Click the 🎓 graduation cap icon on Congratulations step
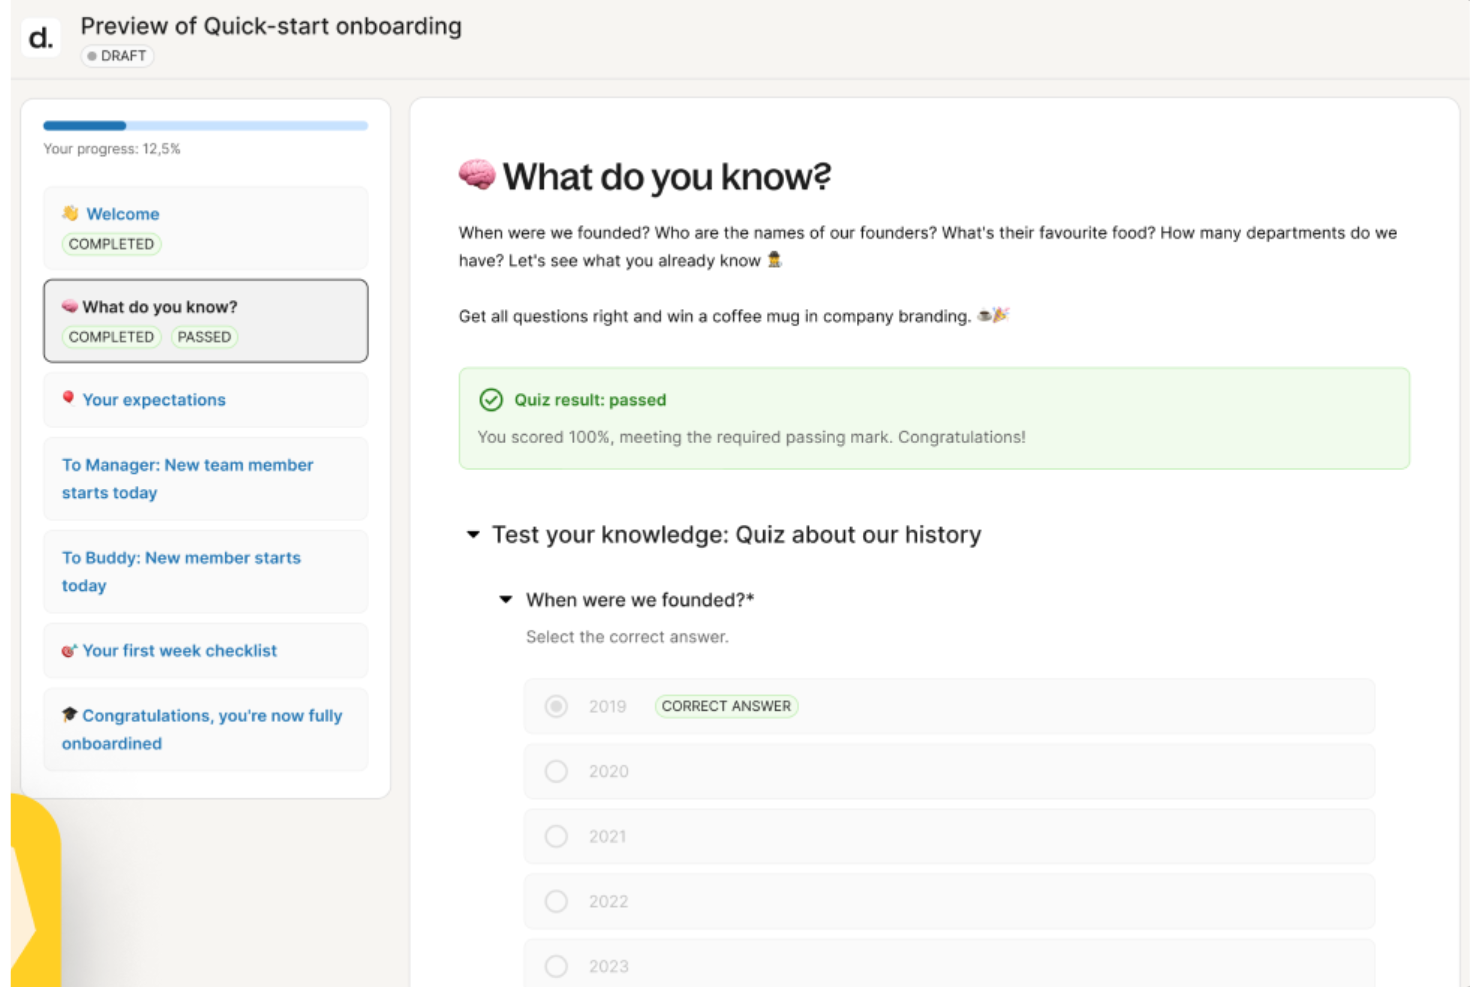The width and height of the screenshot is (1480, 987). [68, 714]
